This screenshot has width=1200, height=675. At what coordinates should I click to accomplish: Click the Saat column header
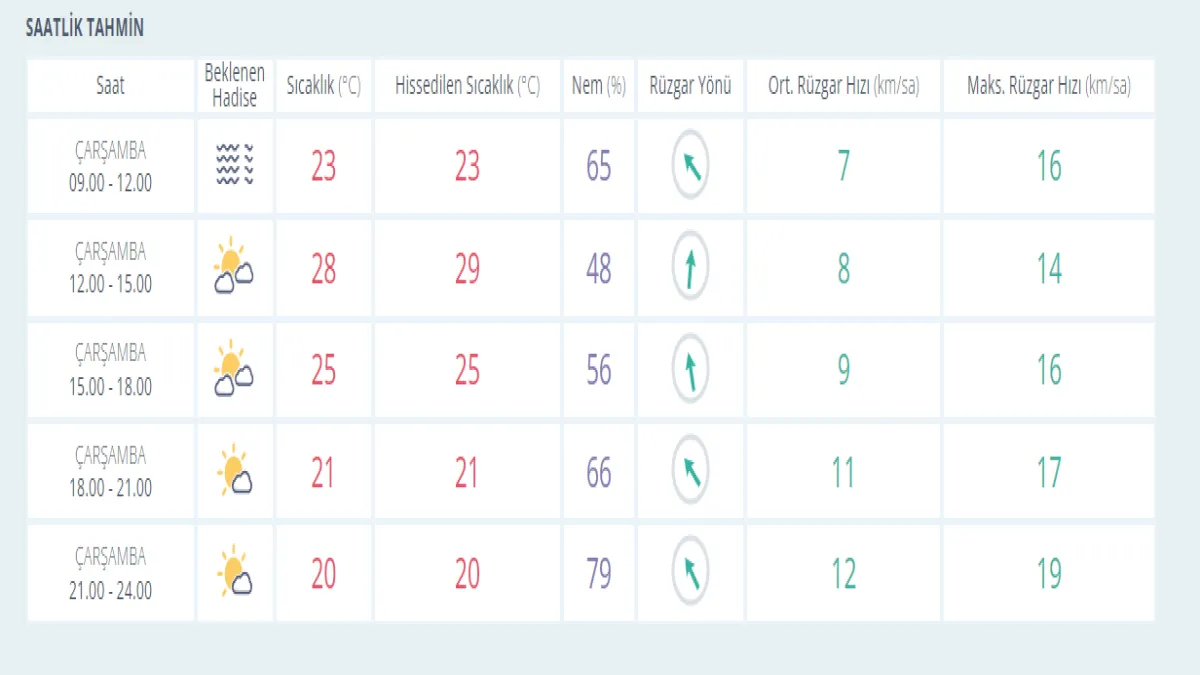point(110,86)
